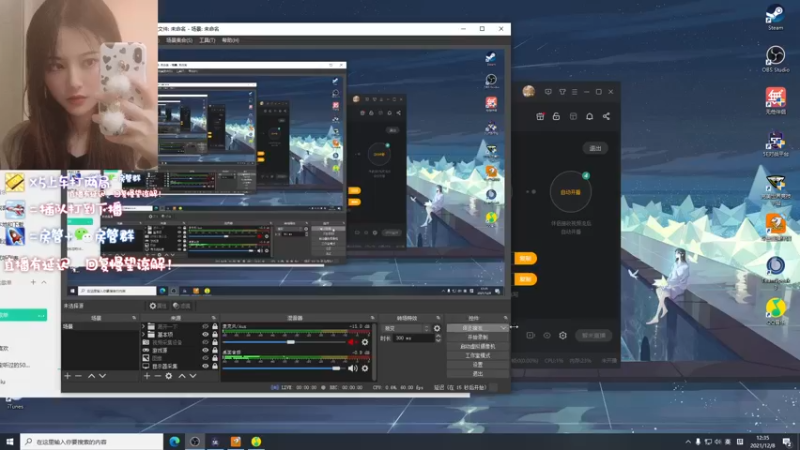The image size is (800, 450).
Task: Show hidden icons in system tray
Action: (688, 442)
